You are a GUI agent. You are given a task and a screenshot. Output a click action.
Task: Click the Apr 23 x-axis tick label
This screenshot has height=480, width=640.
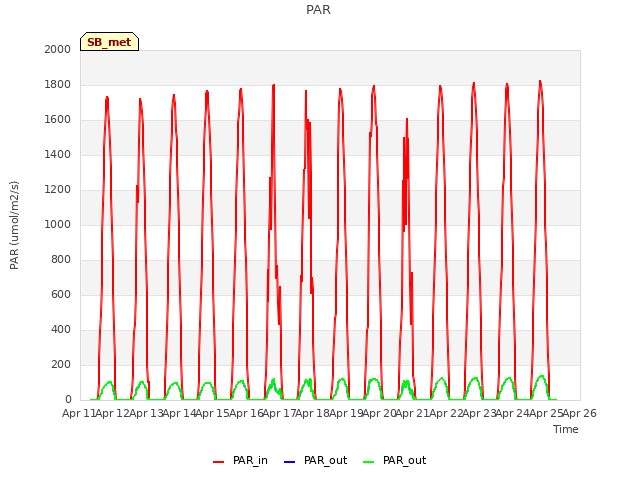(479, 413)
